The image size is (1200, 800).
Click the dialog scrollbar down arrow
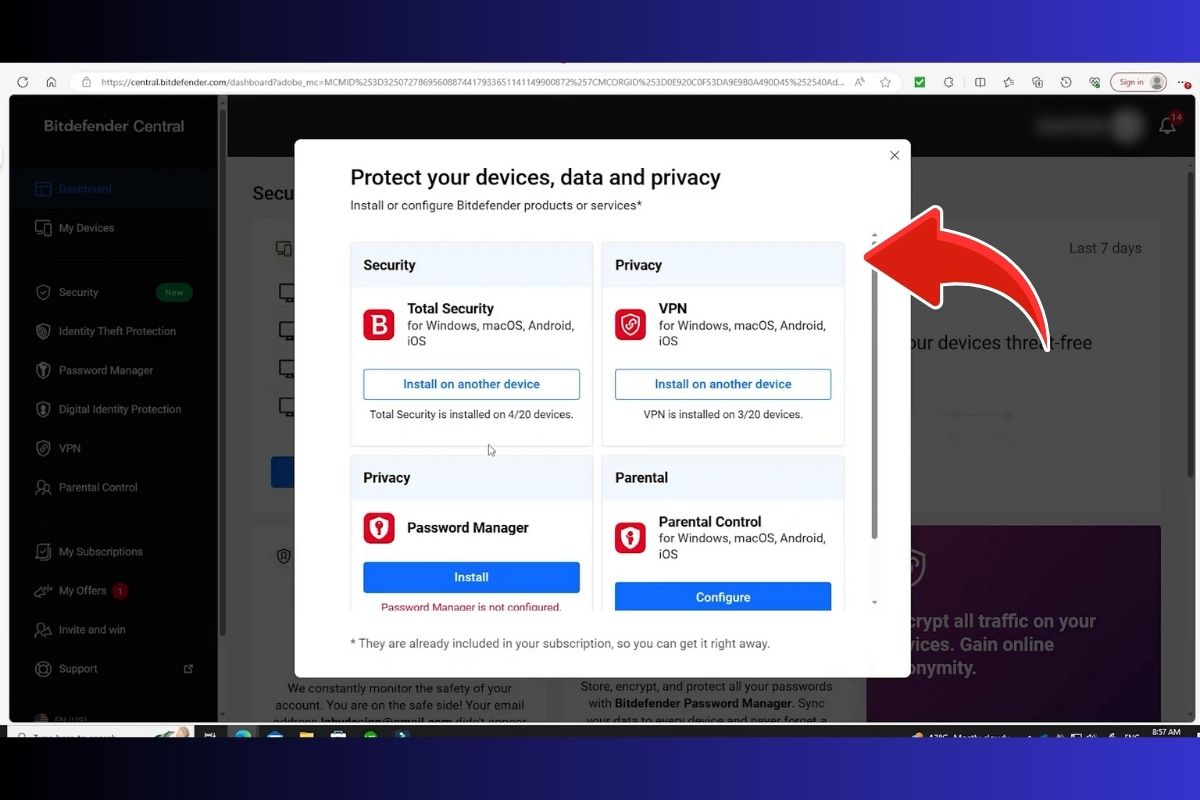click(x=875, y=602)
